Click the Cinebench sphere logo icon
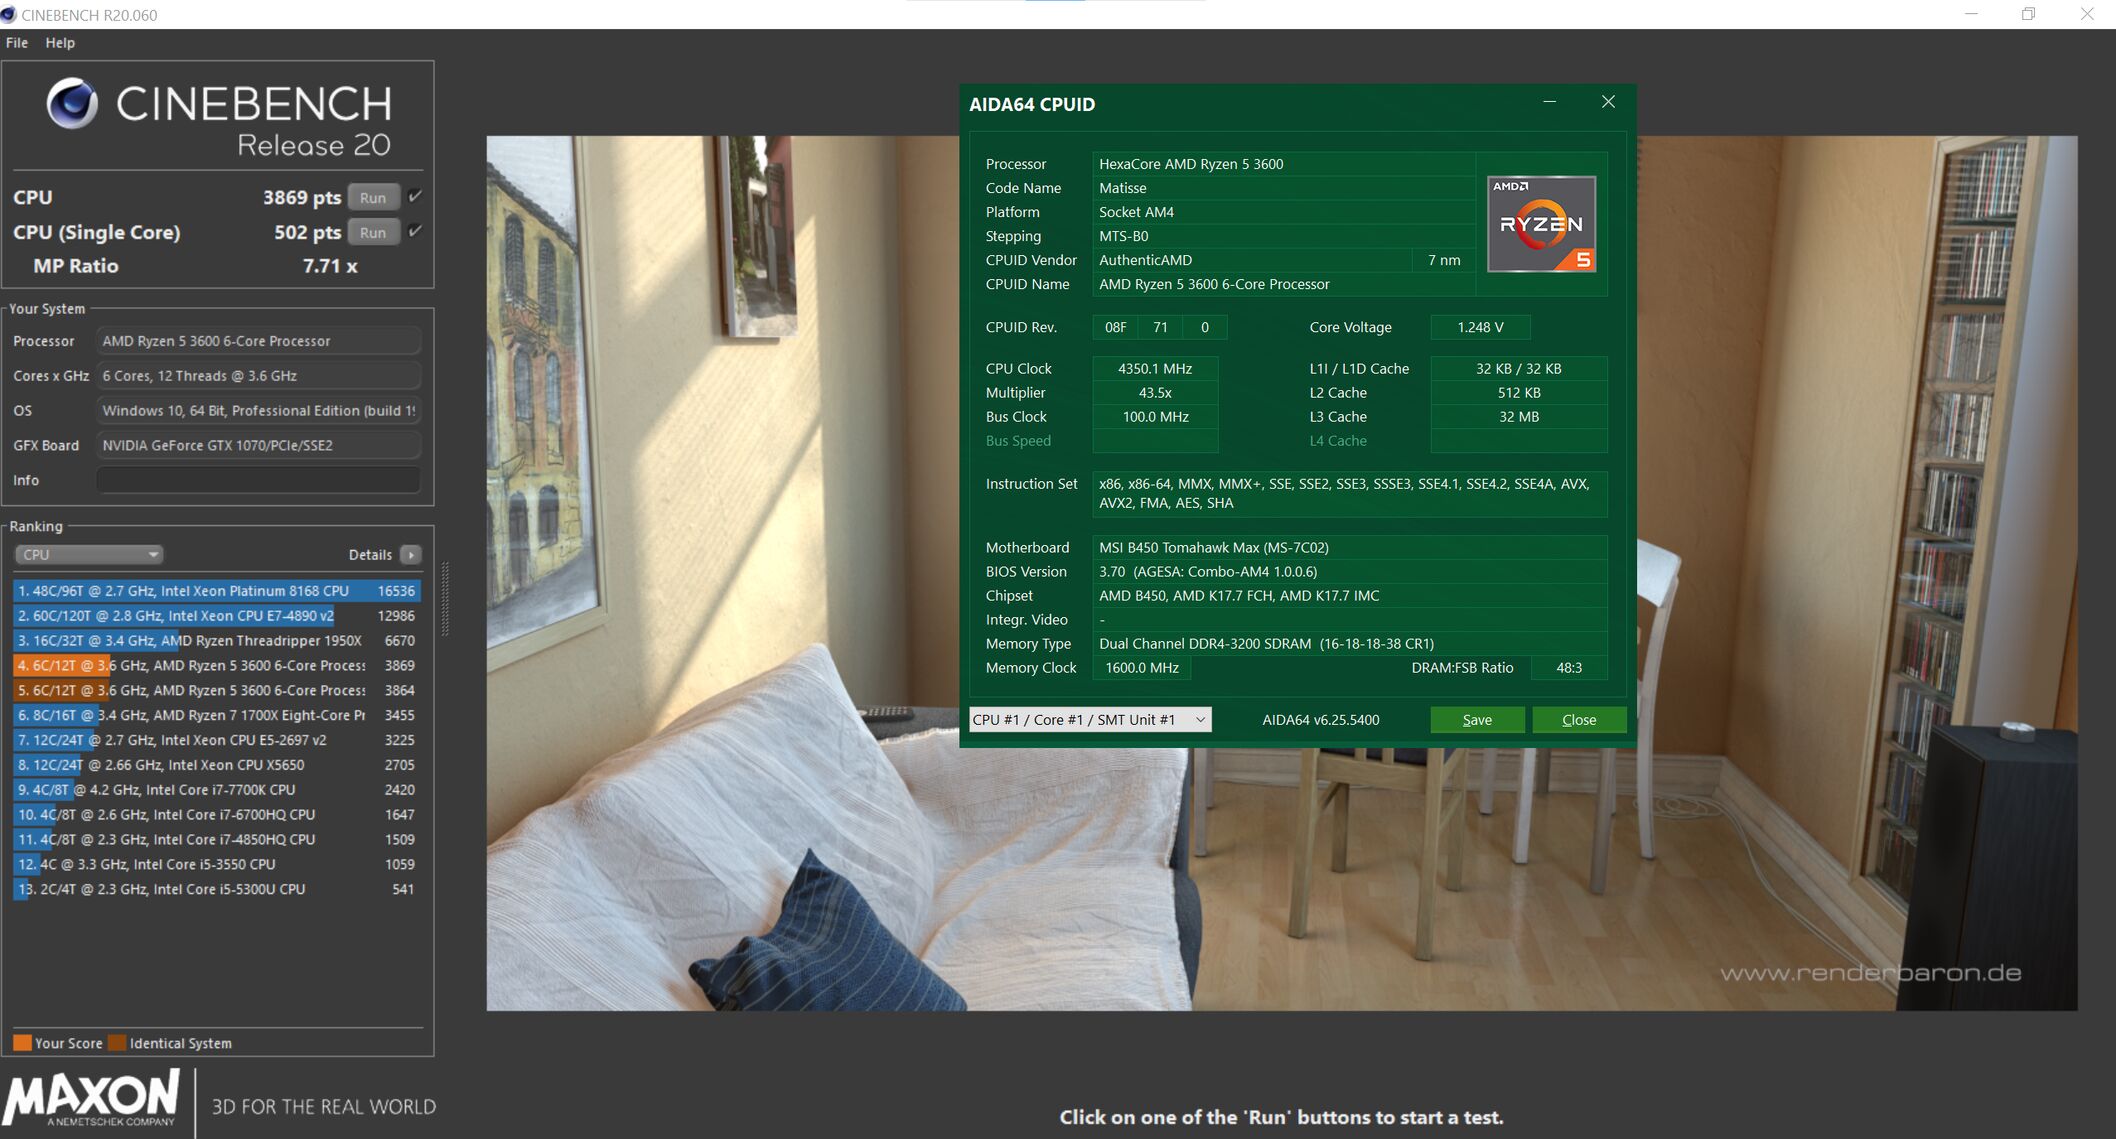This screenshot has width=2116, height=1139. (72, 103)
